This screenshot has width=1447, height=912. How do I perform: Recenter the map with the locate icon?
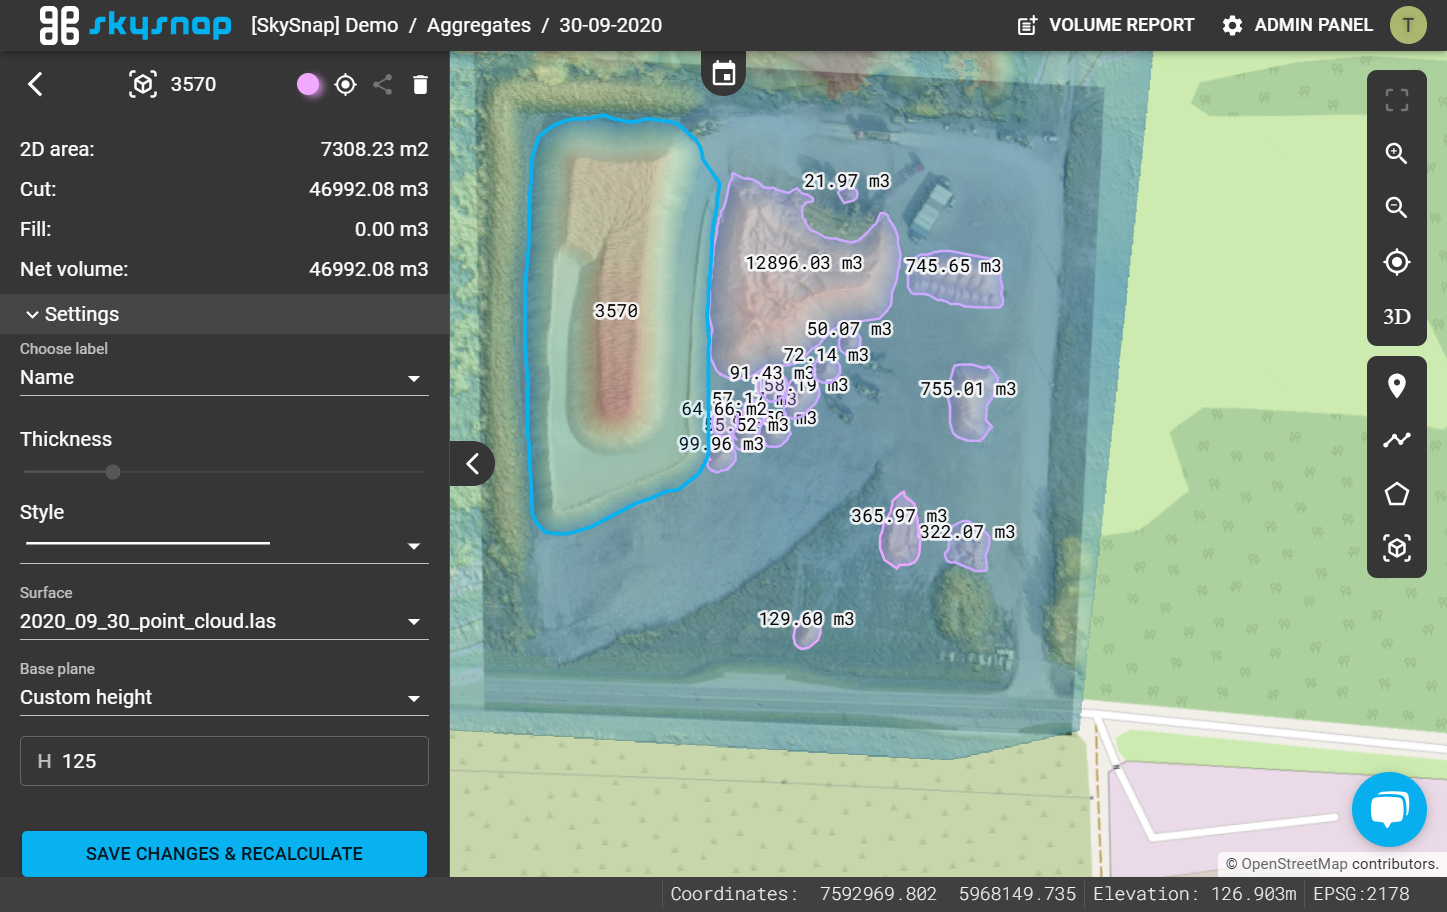1397,262
